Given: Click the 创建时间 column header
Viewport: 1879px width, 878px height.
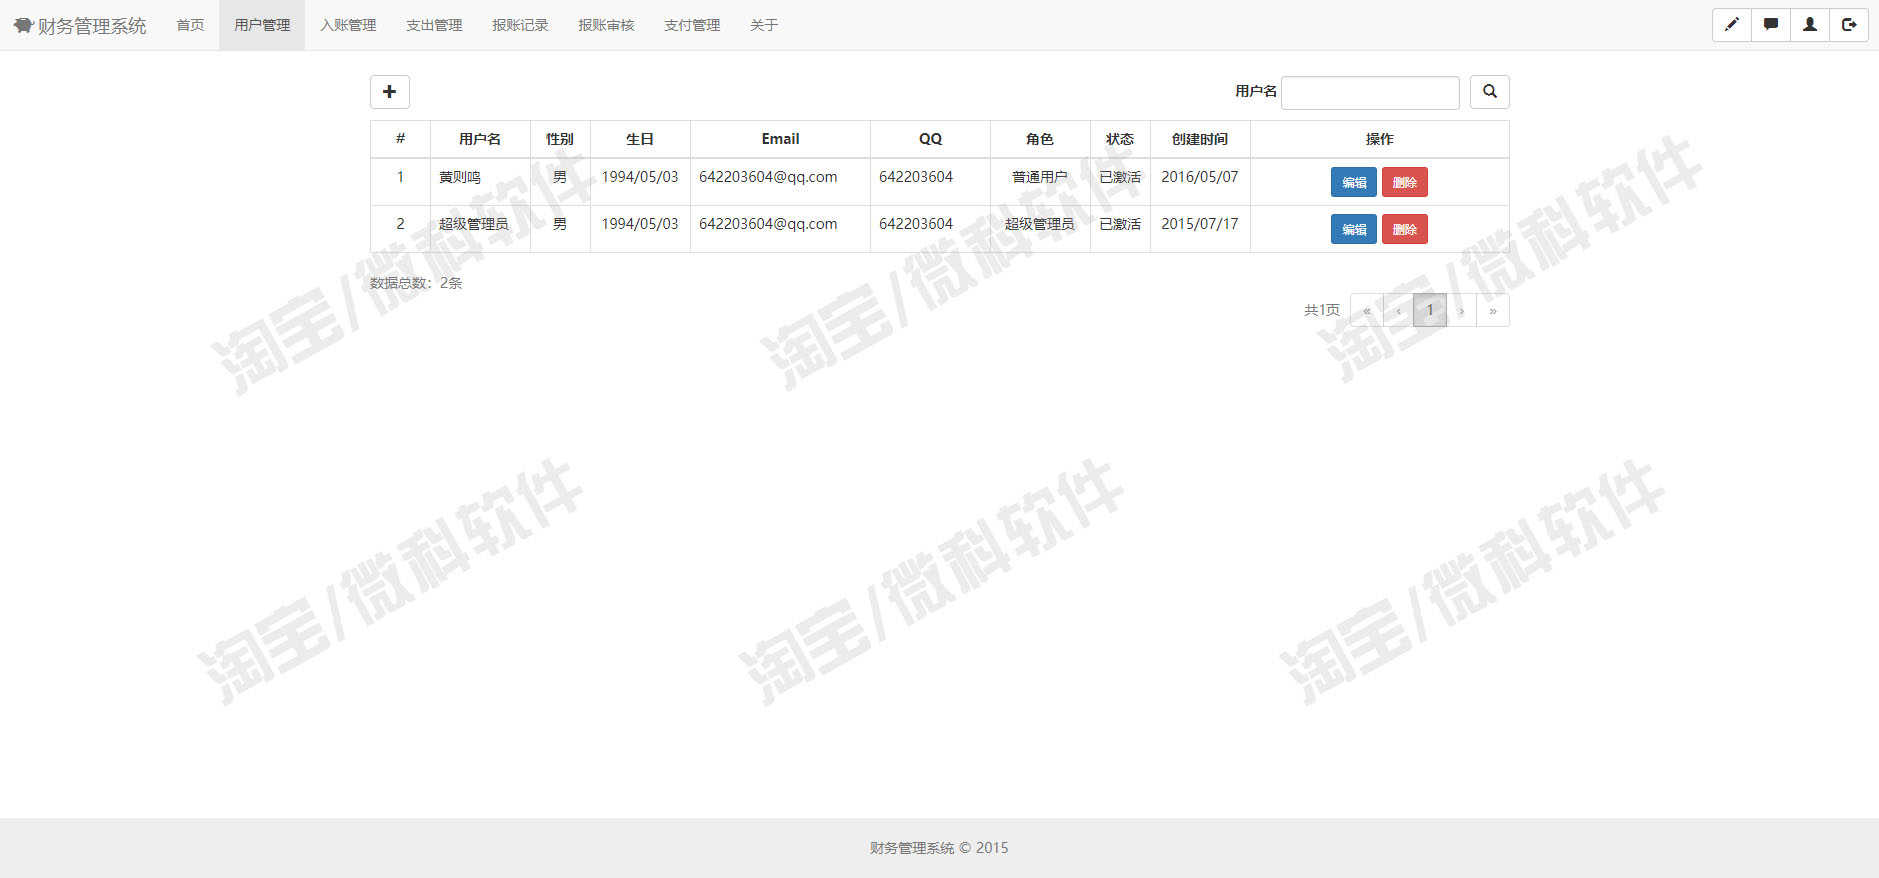Looking at the screenshot, I should click(1200, 139).
